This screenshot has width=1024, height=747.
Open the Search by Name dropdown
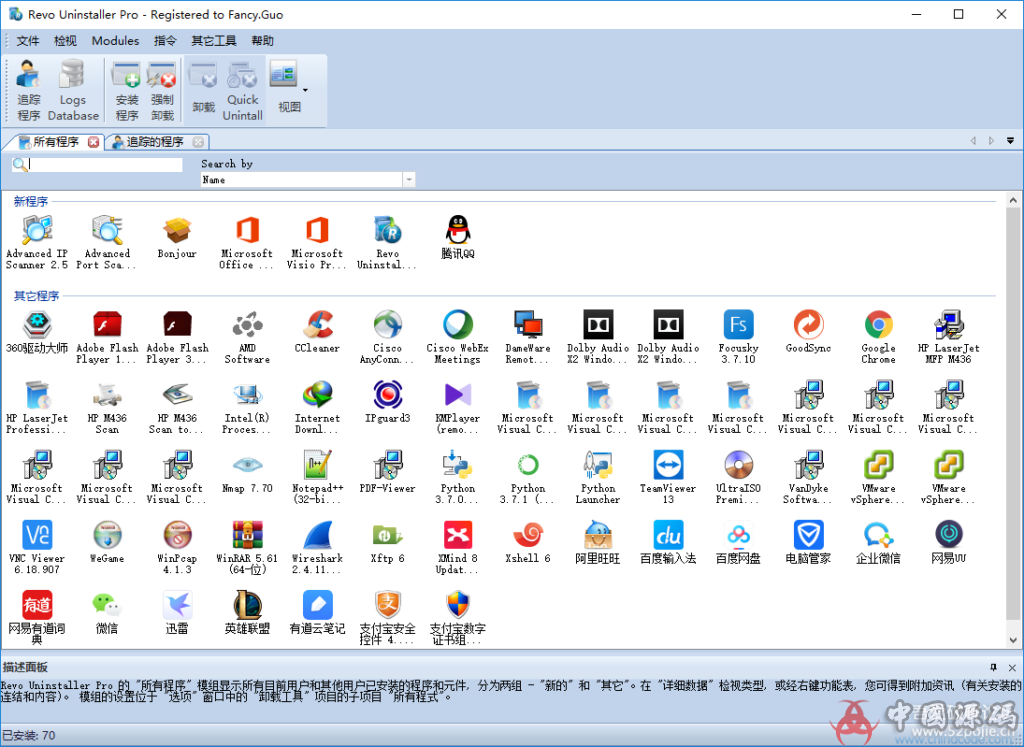coord(408,179)
